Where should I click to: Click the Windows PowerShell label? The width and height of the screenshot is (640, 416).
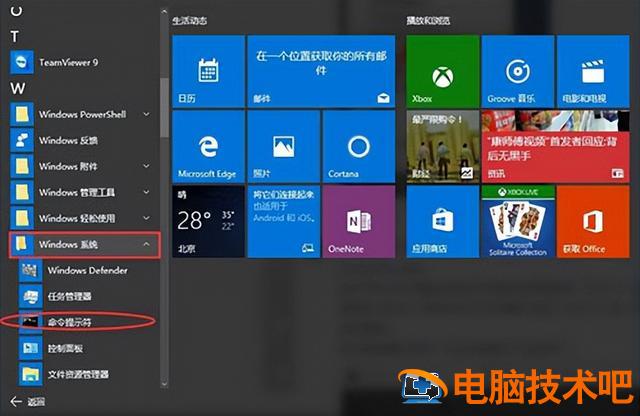pos(82,114)
